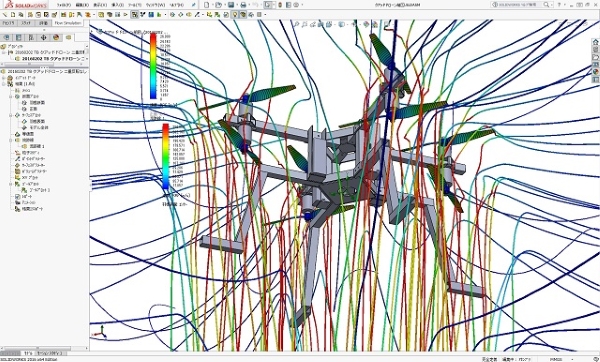Click the Home icon in the right task pane
This screenshot has height=362, width=600.
coord(595,42)
